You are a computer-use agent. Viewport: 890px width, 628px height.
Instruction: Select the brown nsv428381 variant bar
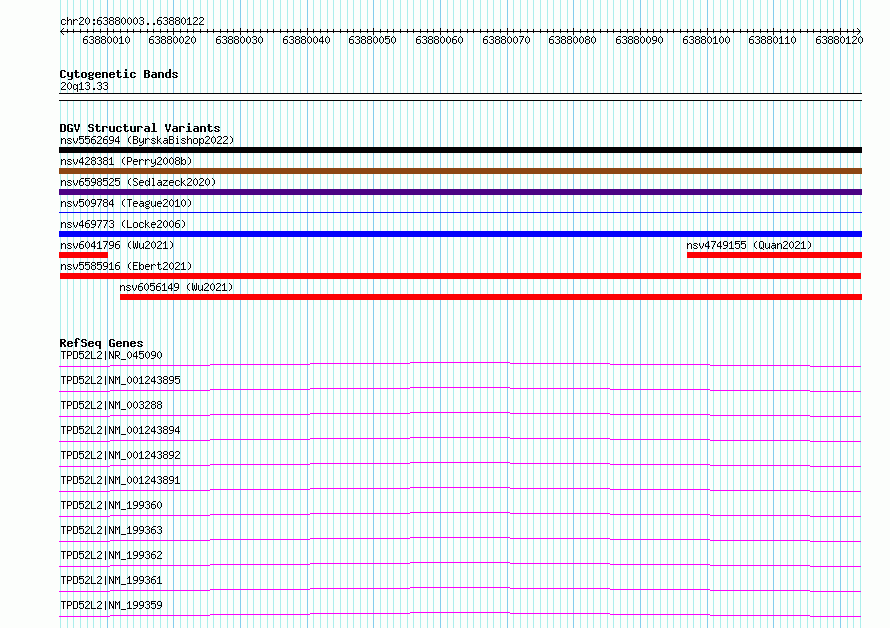pos(460,171)
